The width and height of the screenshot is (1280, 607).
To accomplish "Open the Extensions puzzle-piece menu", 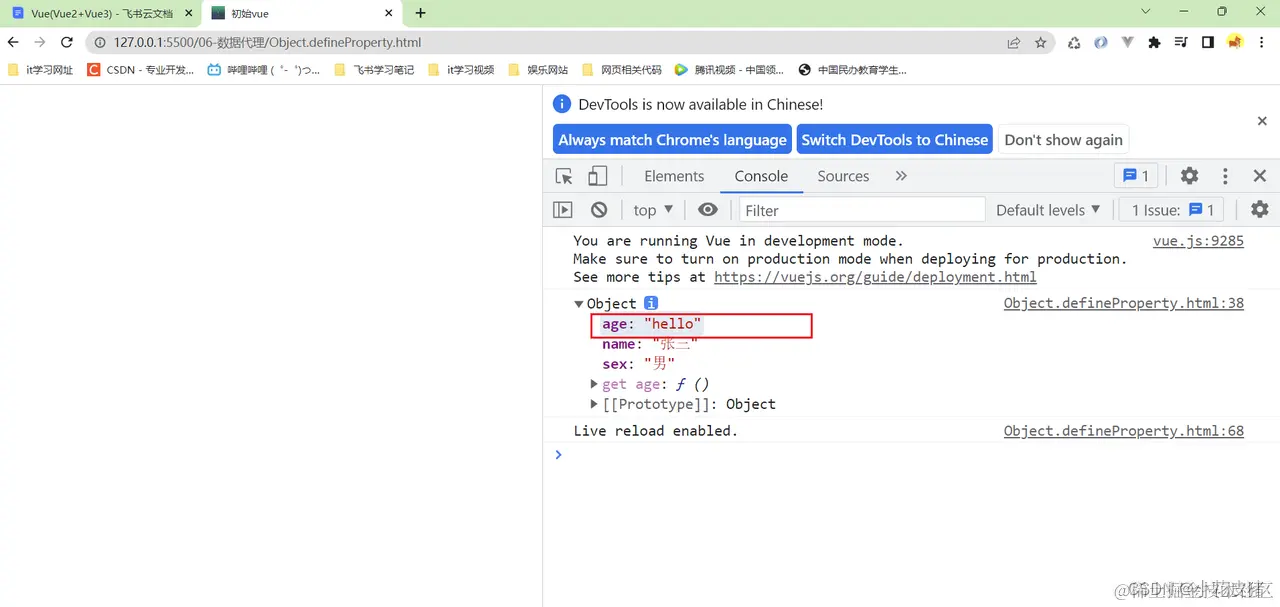I will [1155, 43].
